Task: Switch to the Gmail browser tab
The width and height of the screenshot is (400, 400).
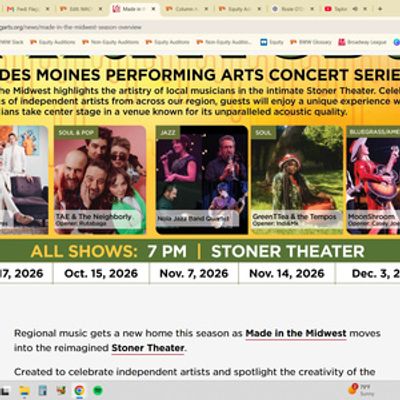Action: (27, 9)
